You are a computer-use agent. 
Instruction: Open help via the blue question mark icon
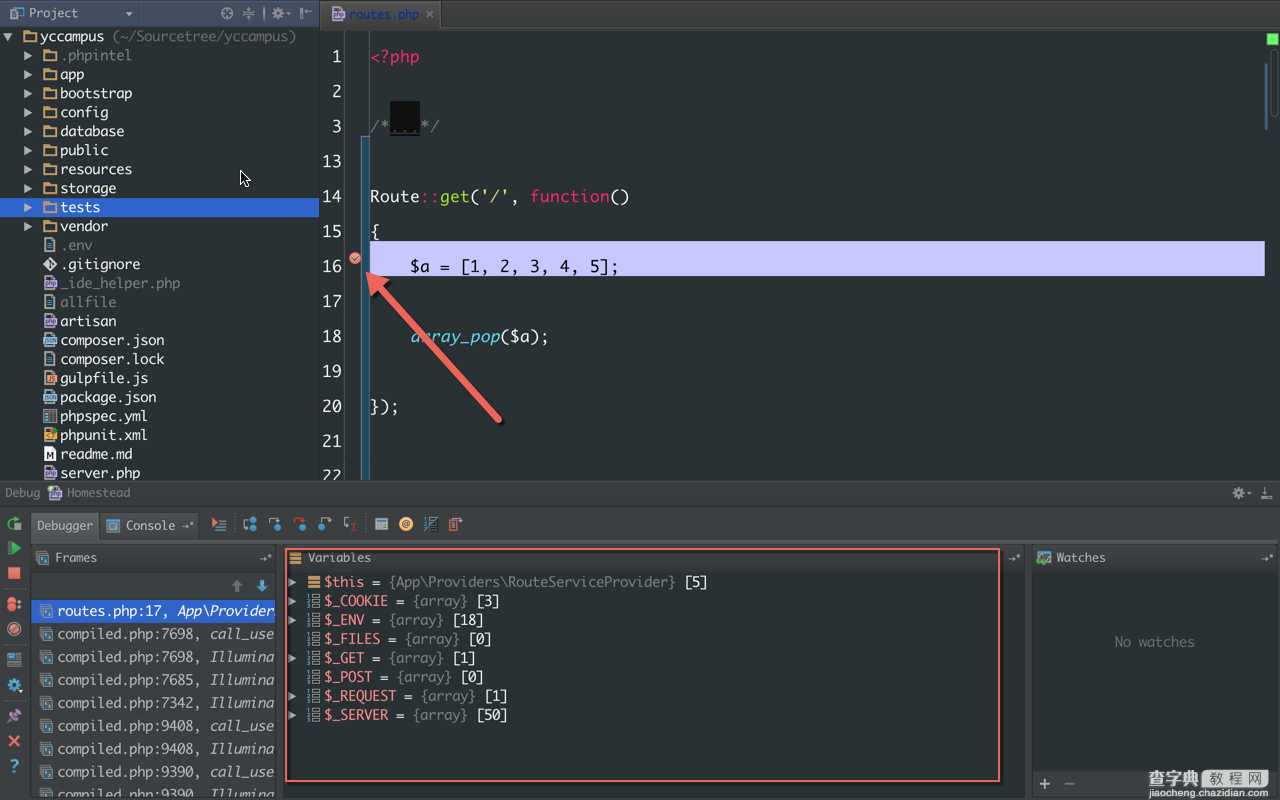(x=14, y=766)
